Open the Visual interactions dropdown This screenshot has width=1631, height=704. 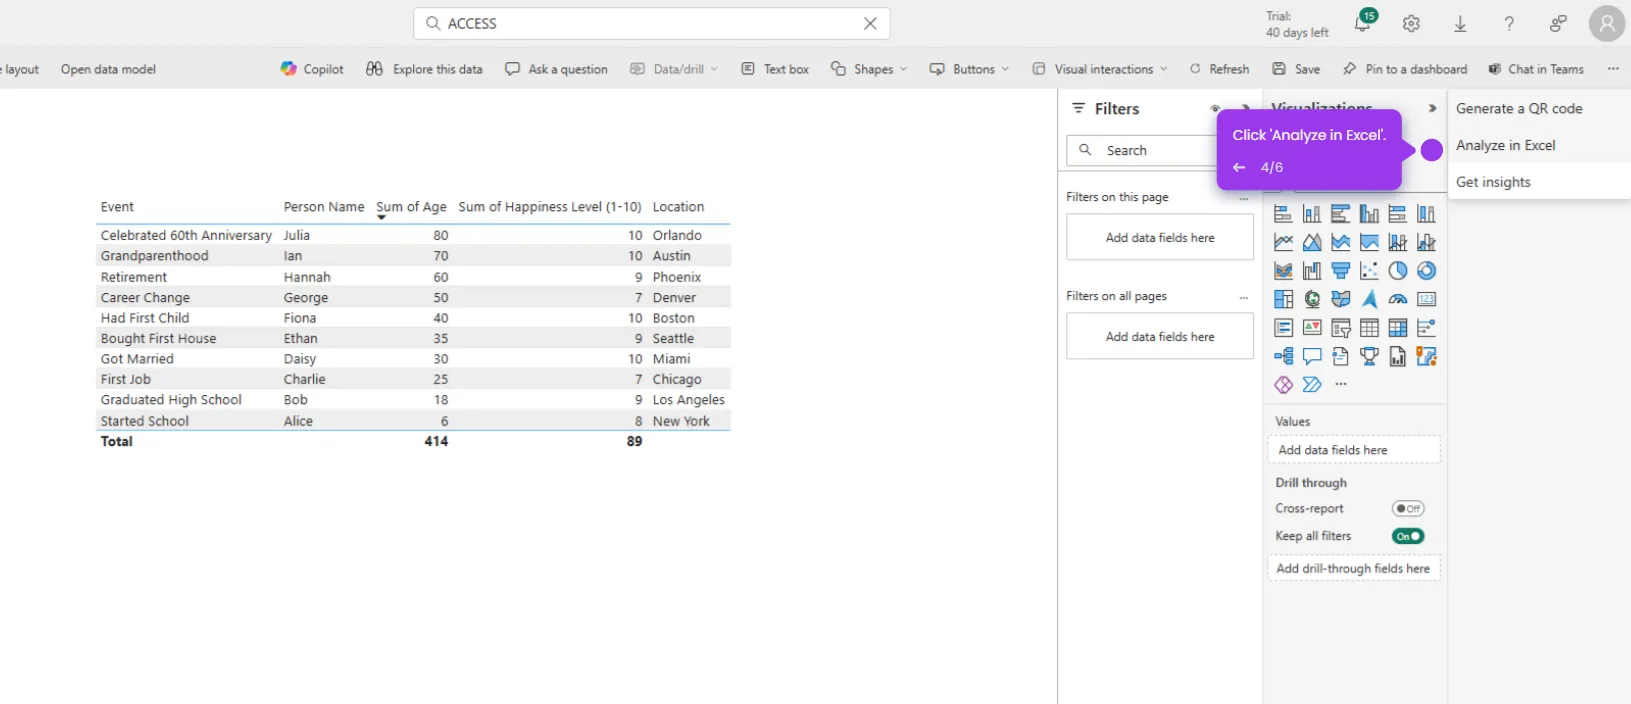(1100, 69)
